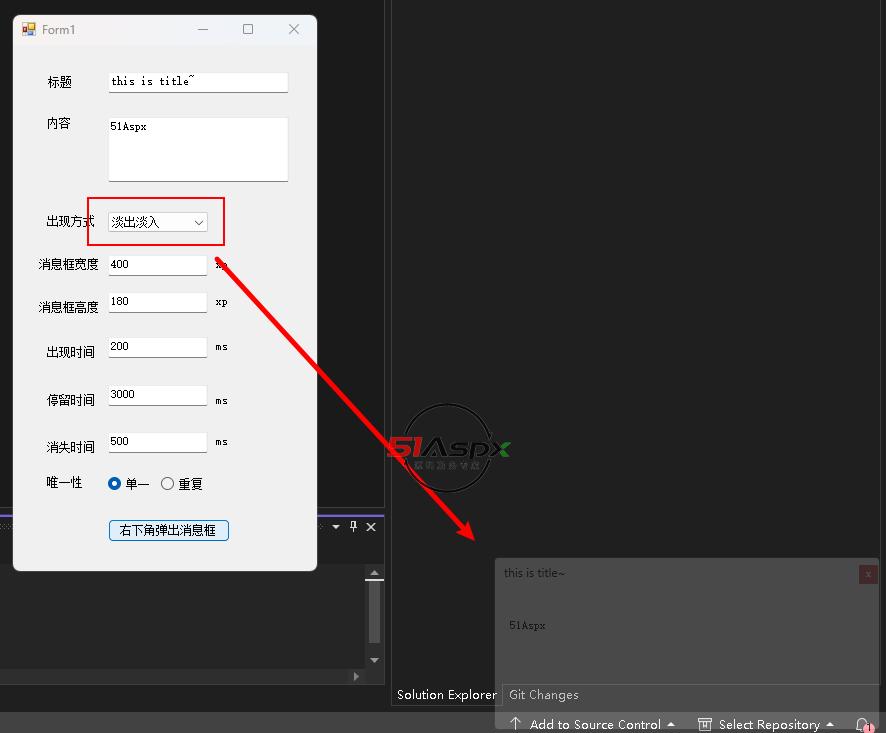This screenshot has width=886, height=733.
Task: Click the popup title text 'this is title~'
Action: tap(534, 573)
